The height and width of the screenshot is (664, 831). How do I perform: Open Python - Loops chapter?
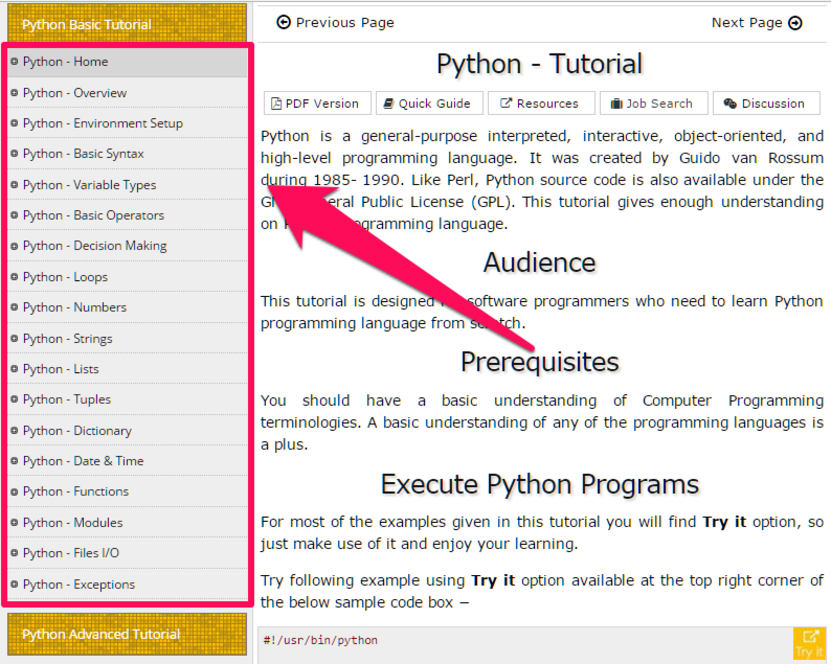pyautogui.click(x=128, y=277)
